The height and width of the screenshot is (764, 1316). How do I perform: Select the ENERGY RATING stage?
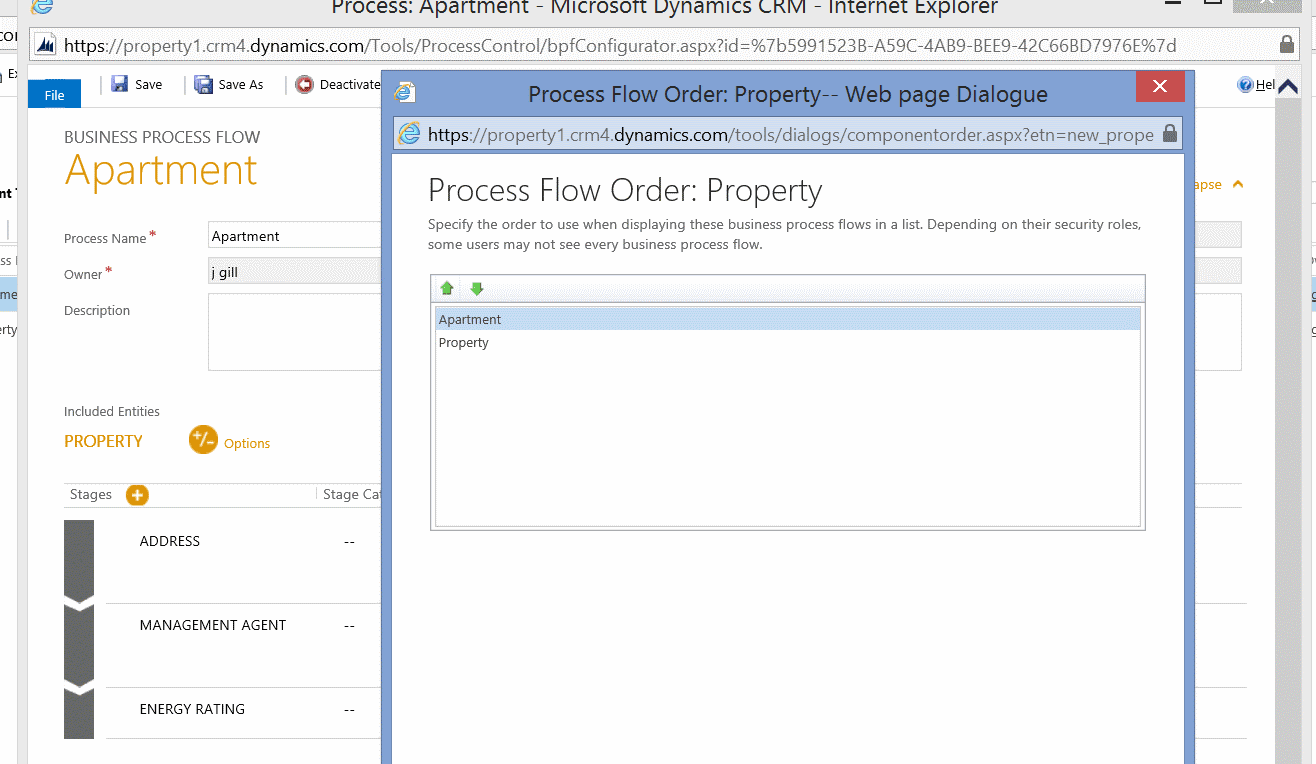click(x=192, y=709)
